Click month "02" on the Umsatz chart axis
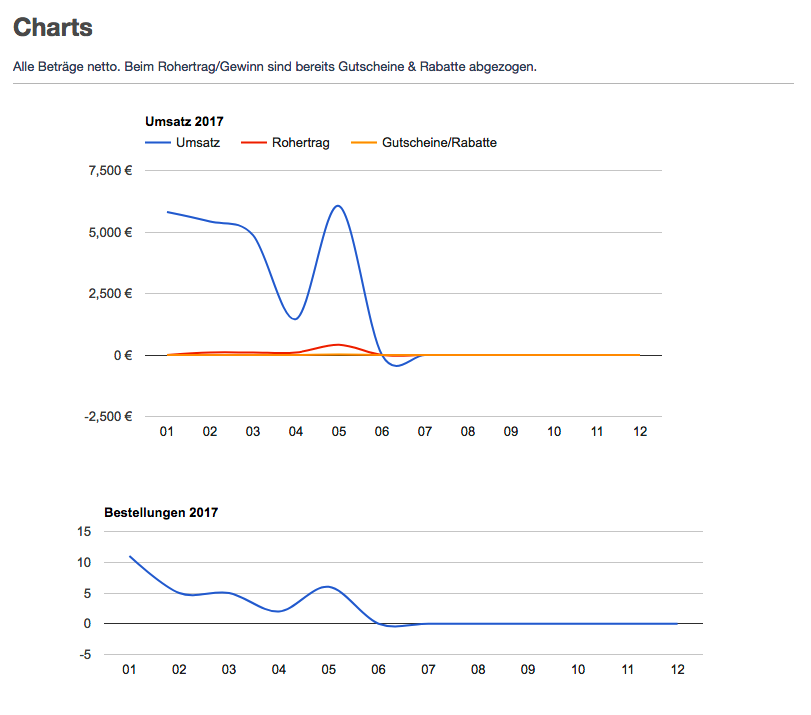 click(209, 432)
